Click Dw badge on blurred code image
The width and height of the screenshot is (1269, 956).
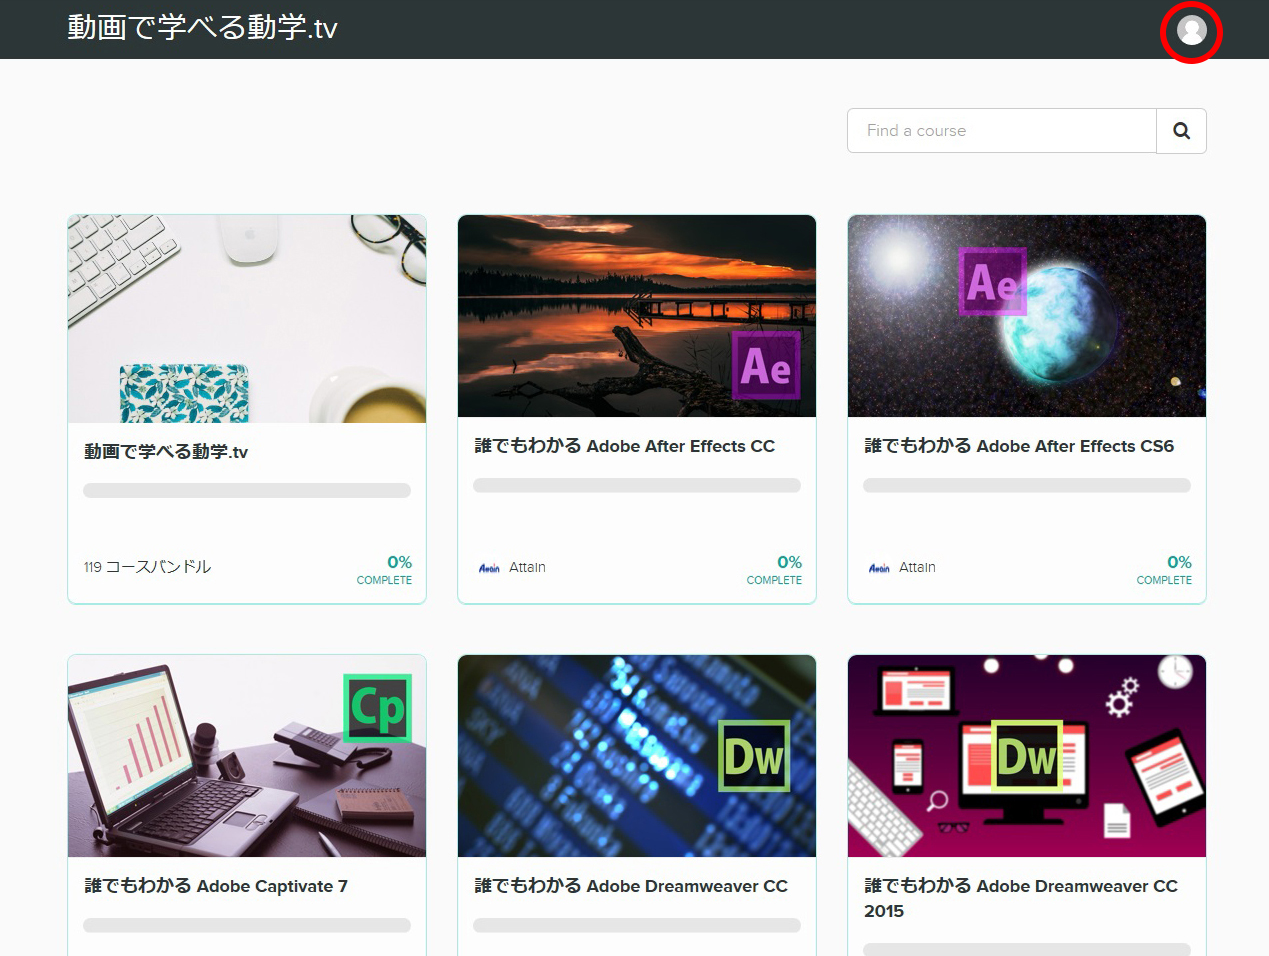[x=754, y=757]
